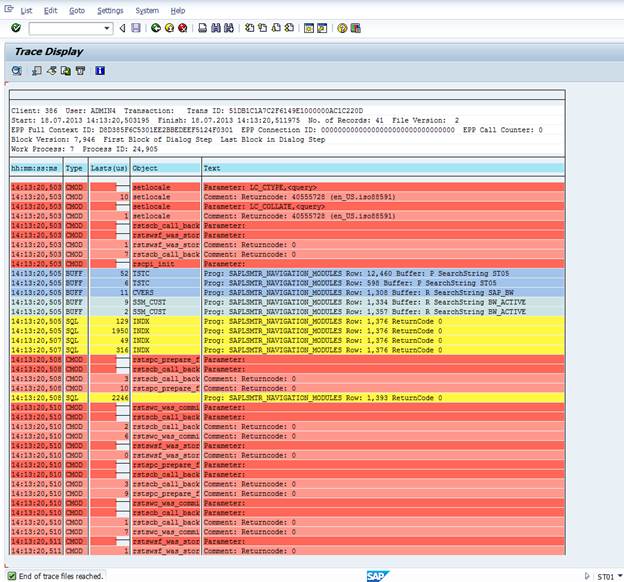The height and width of the screenshot is (582, 624).
Task: Select the rscpi_init parameter row
Action: coord(287,264)
